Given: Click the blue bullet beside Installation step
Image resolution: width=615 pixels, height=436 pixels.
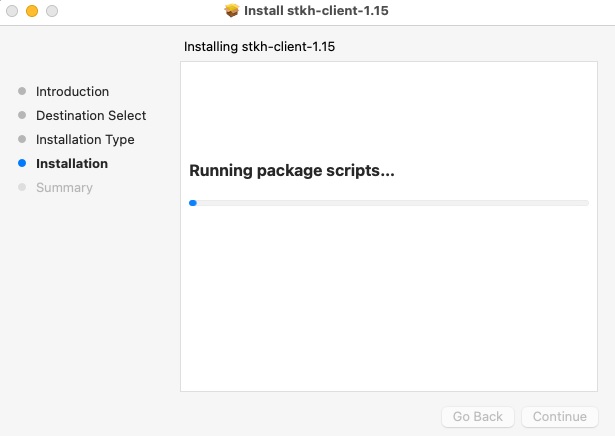Looking at the screenshot, I should (22, 163).
